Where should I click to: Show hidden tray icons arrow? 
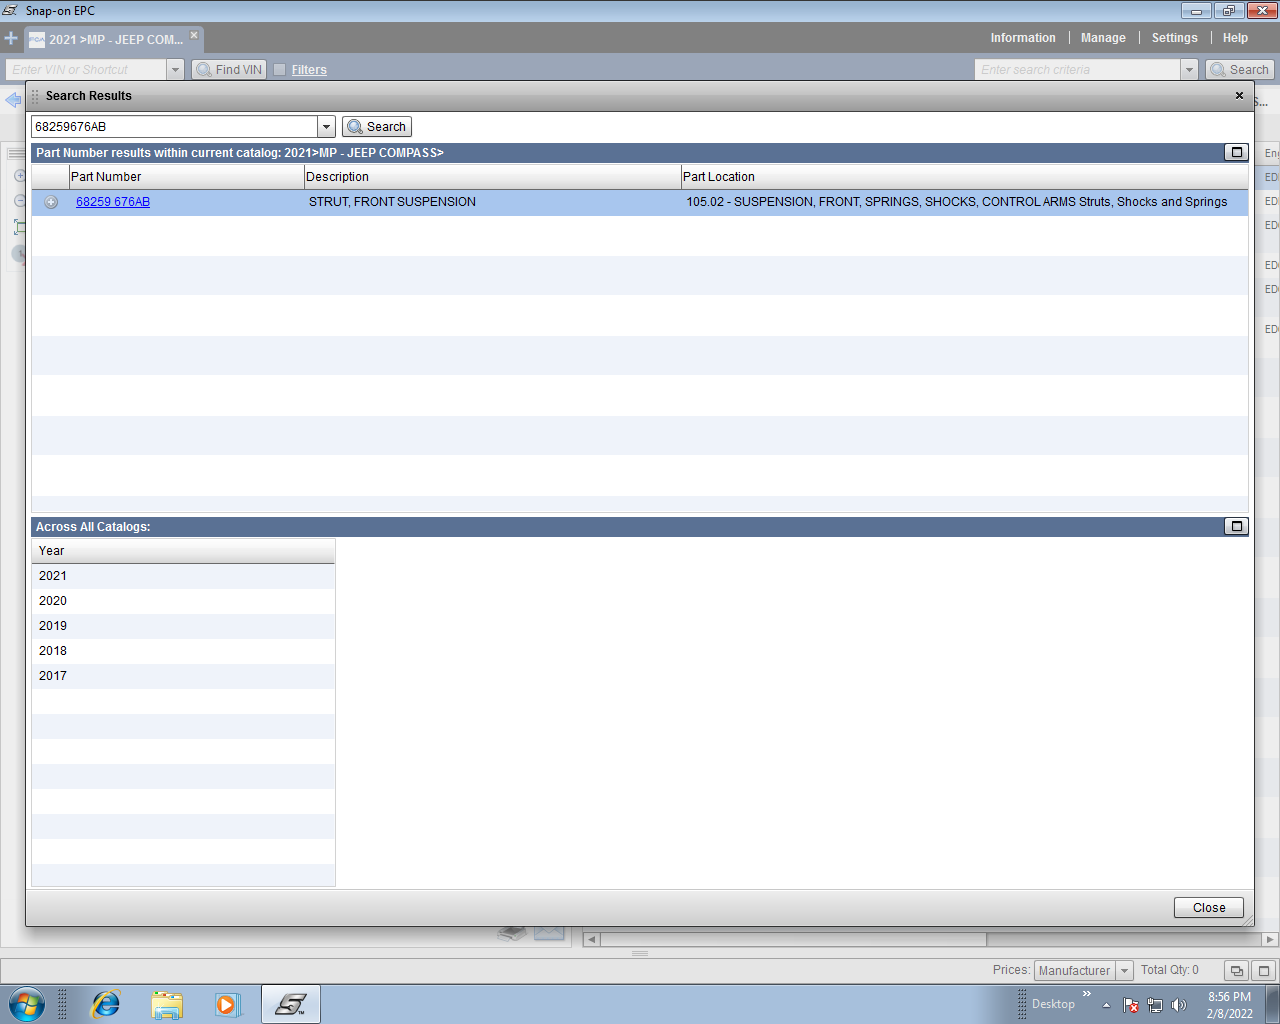pyautogui.click(x=1106, y=1005)
